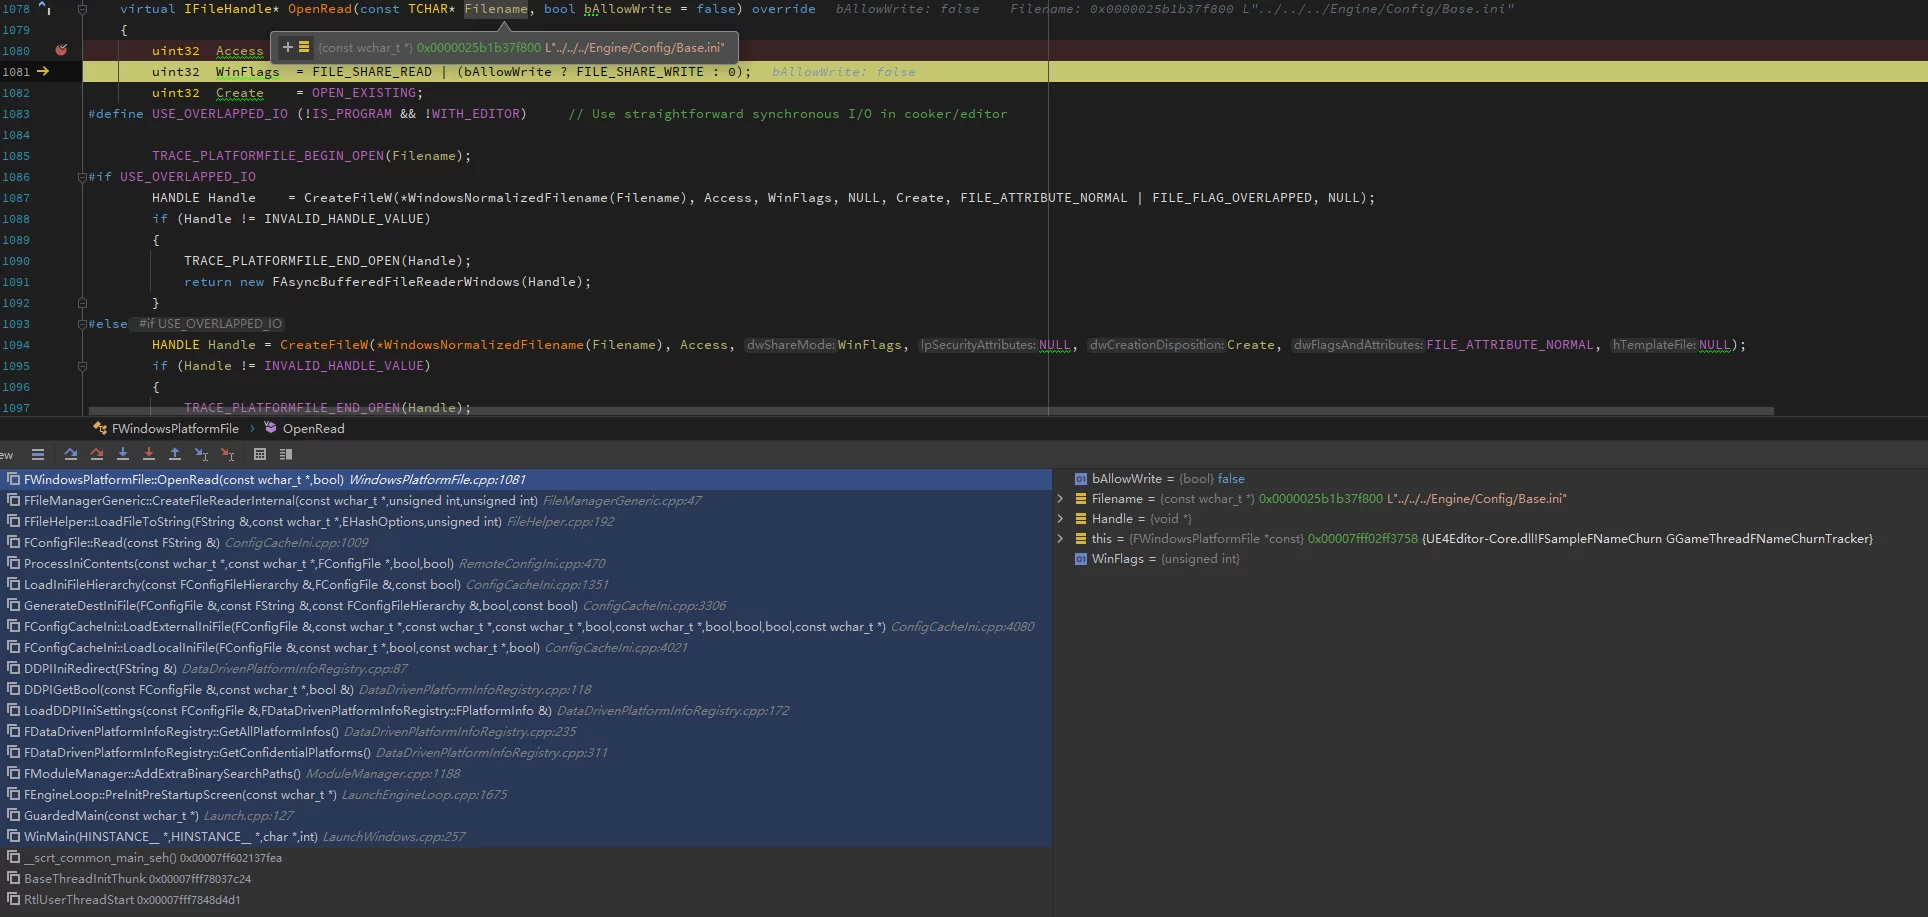Click the Show Execution Point icon
1928x917 pixels.
[38, 454]
